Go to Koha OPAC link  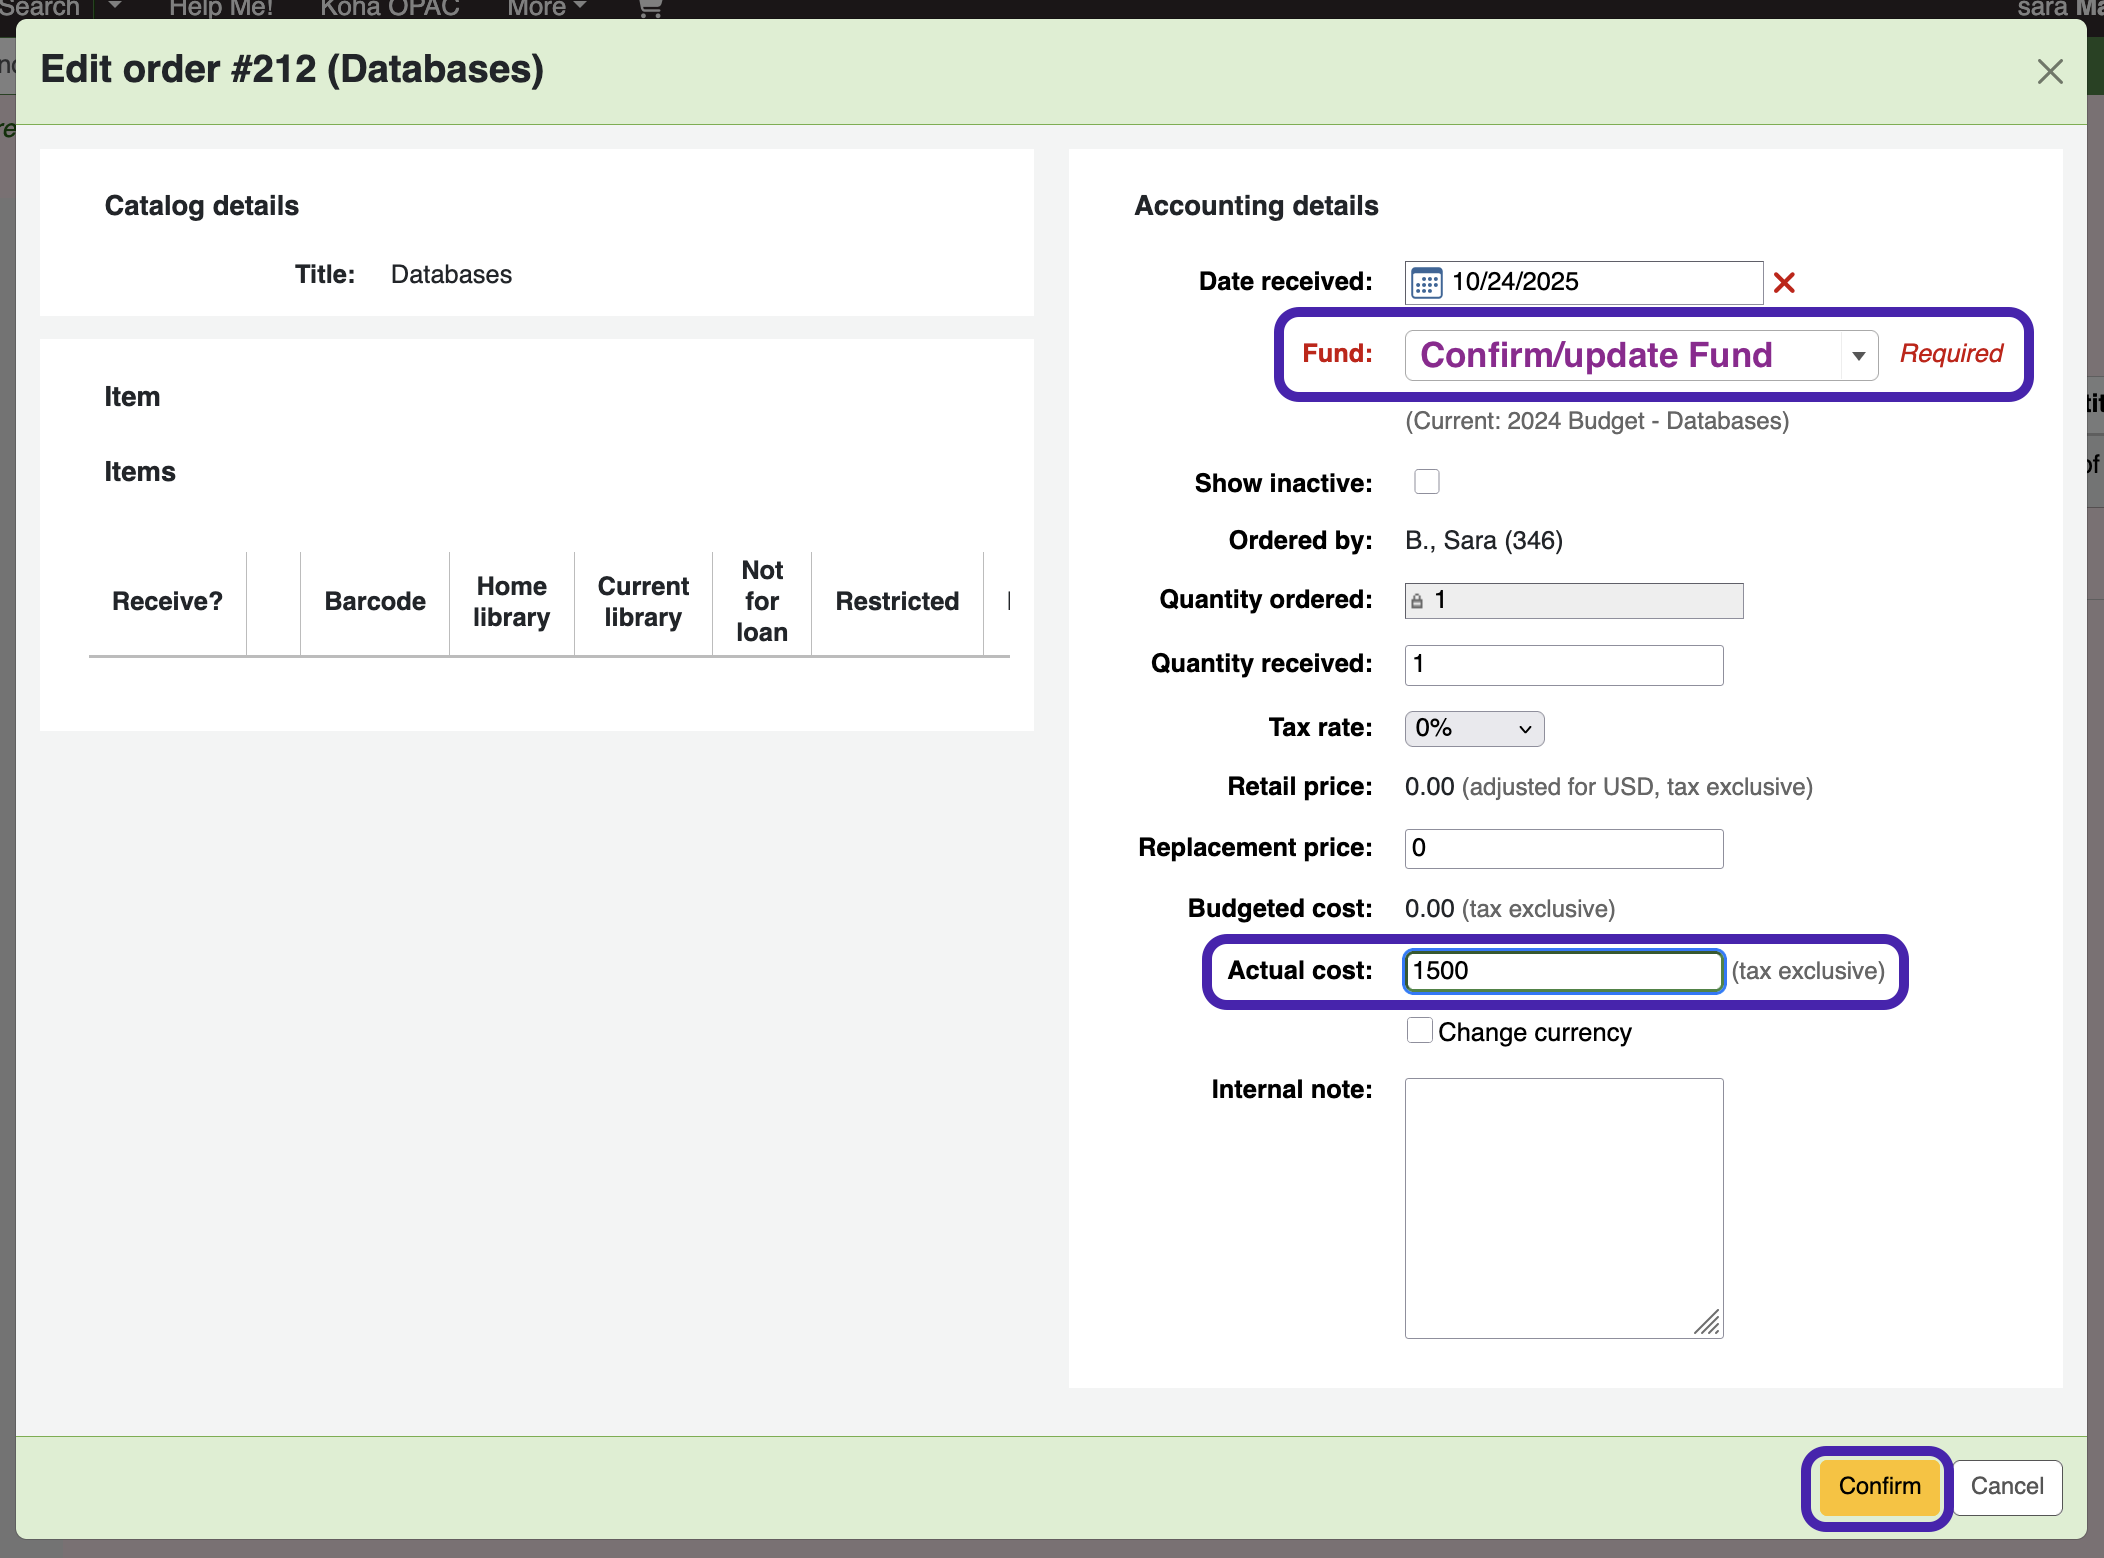pos(390,9)
